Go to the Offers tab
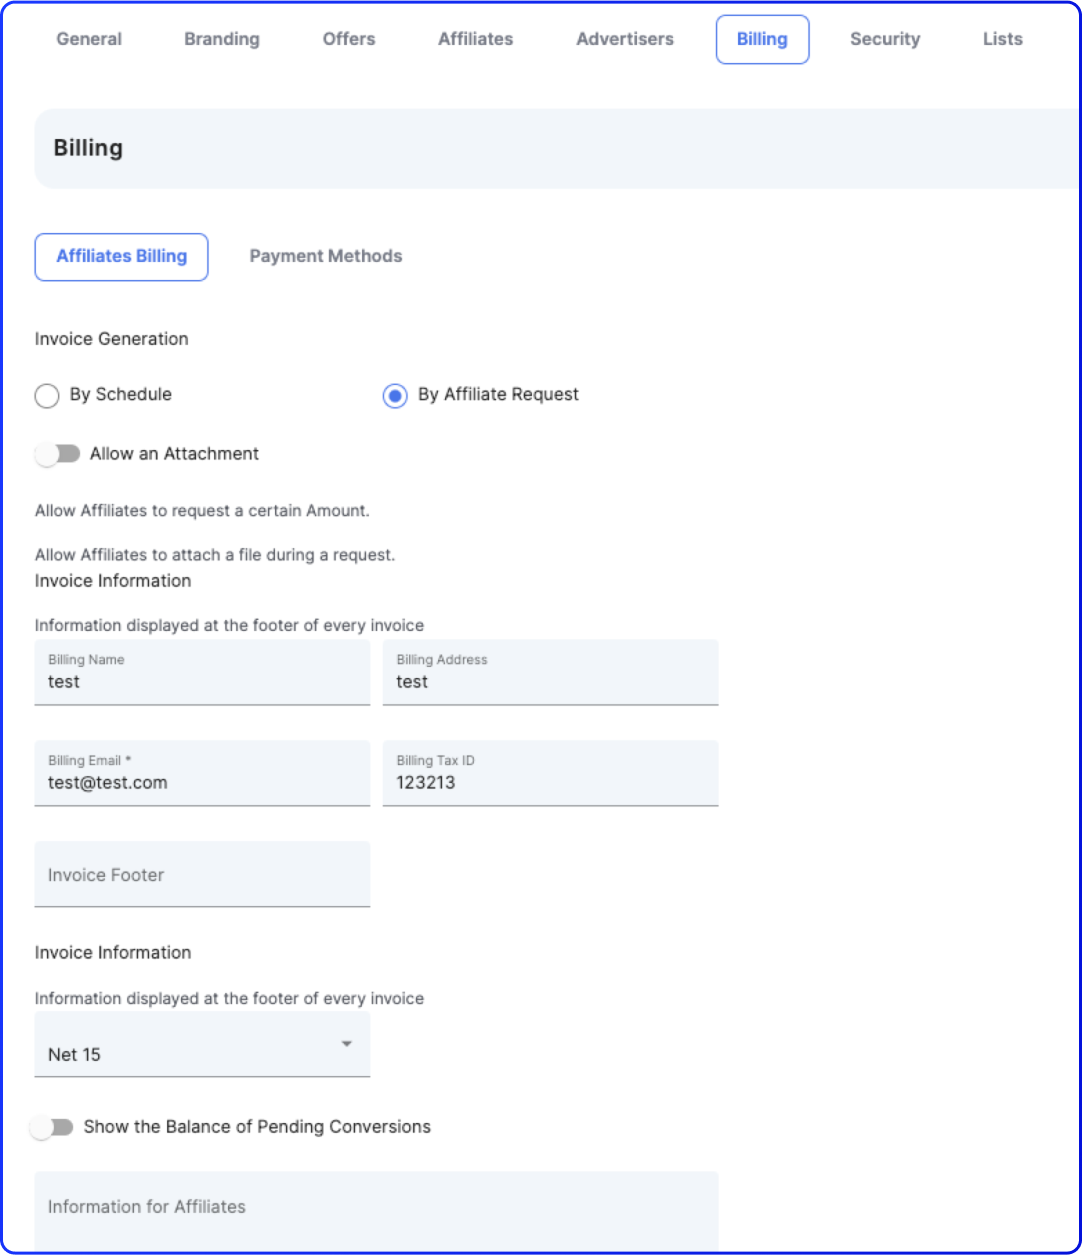 (349, 39)
